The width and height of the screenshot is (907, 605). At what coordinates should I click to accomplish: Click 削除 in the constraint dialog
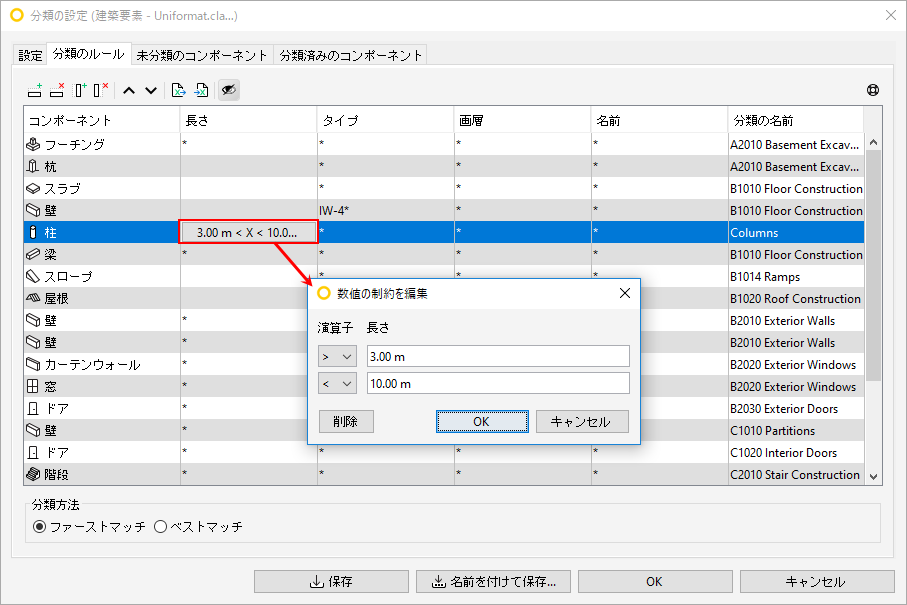346,422
